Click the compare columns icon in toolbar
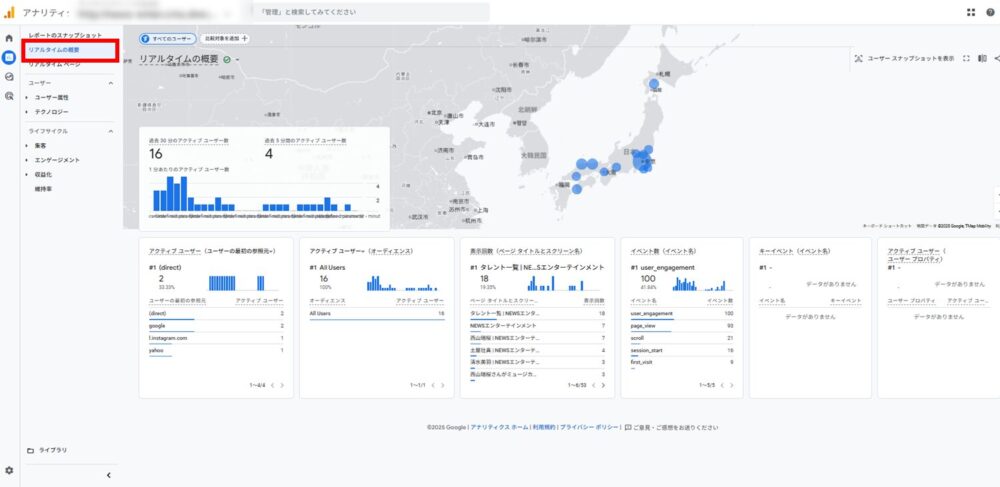This screenshot has width=1000, height=487. [982, 59]
